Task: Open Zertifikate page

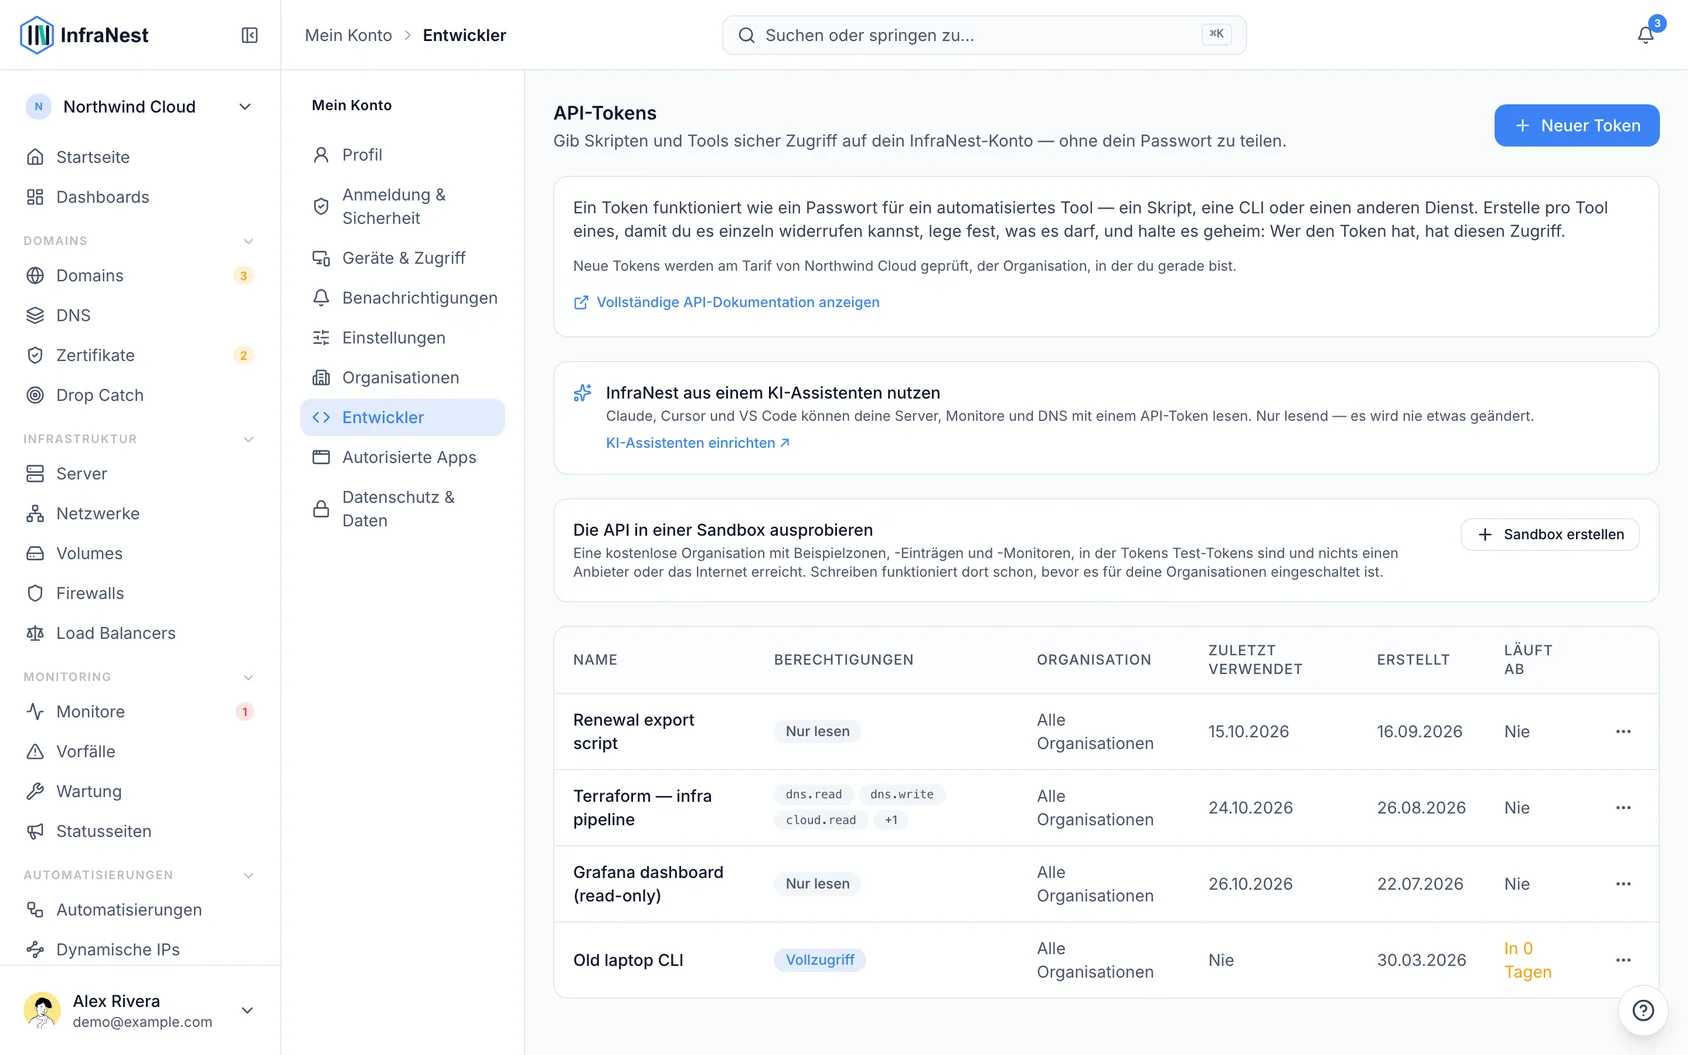Action: click(x=140, y=356)
